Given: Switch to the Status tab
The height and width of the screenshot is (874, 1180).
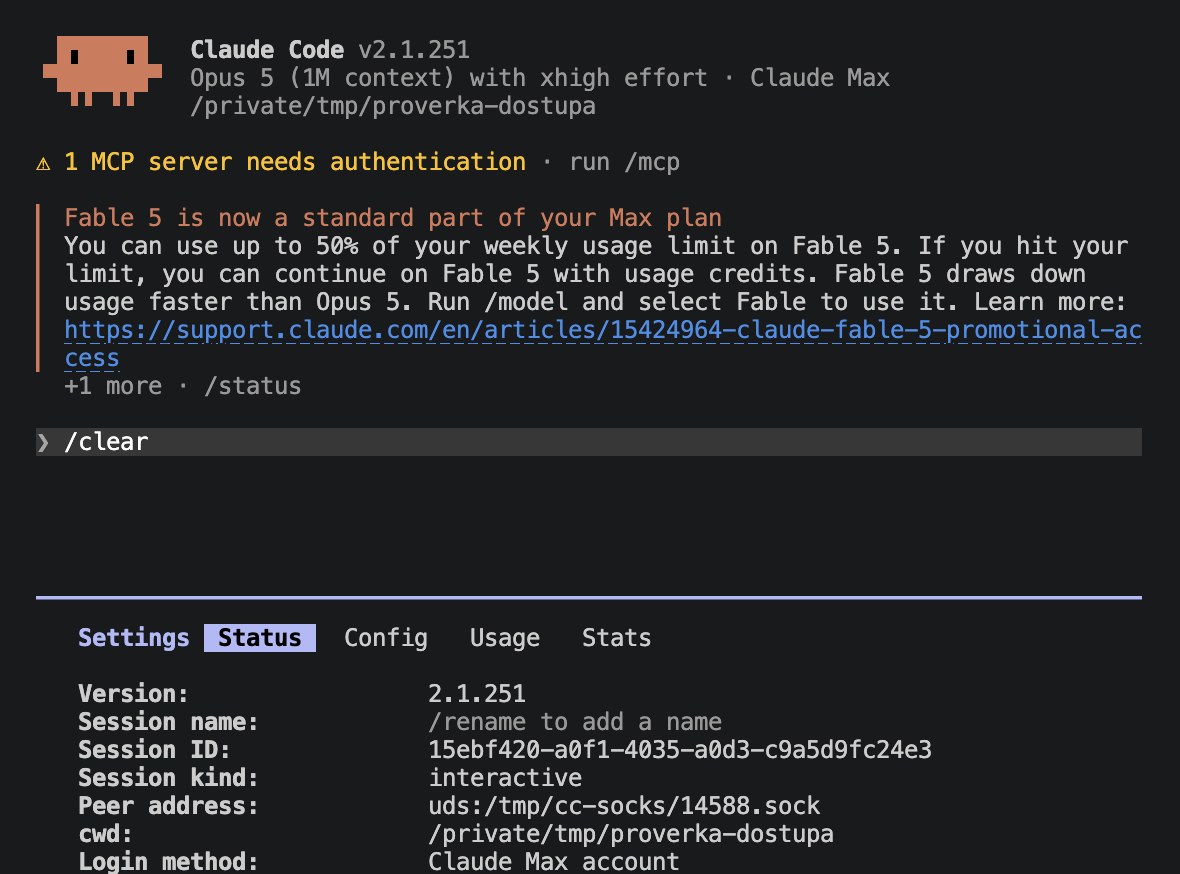Looking at the screenshot, I should point(260,638).
